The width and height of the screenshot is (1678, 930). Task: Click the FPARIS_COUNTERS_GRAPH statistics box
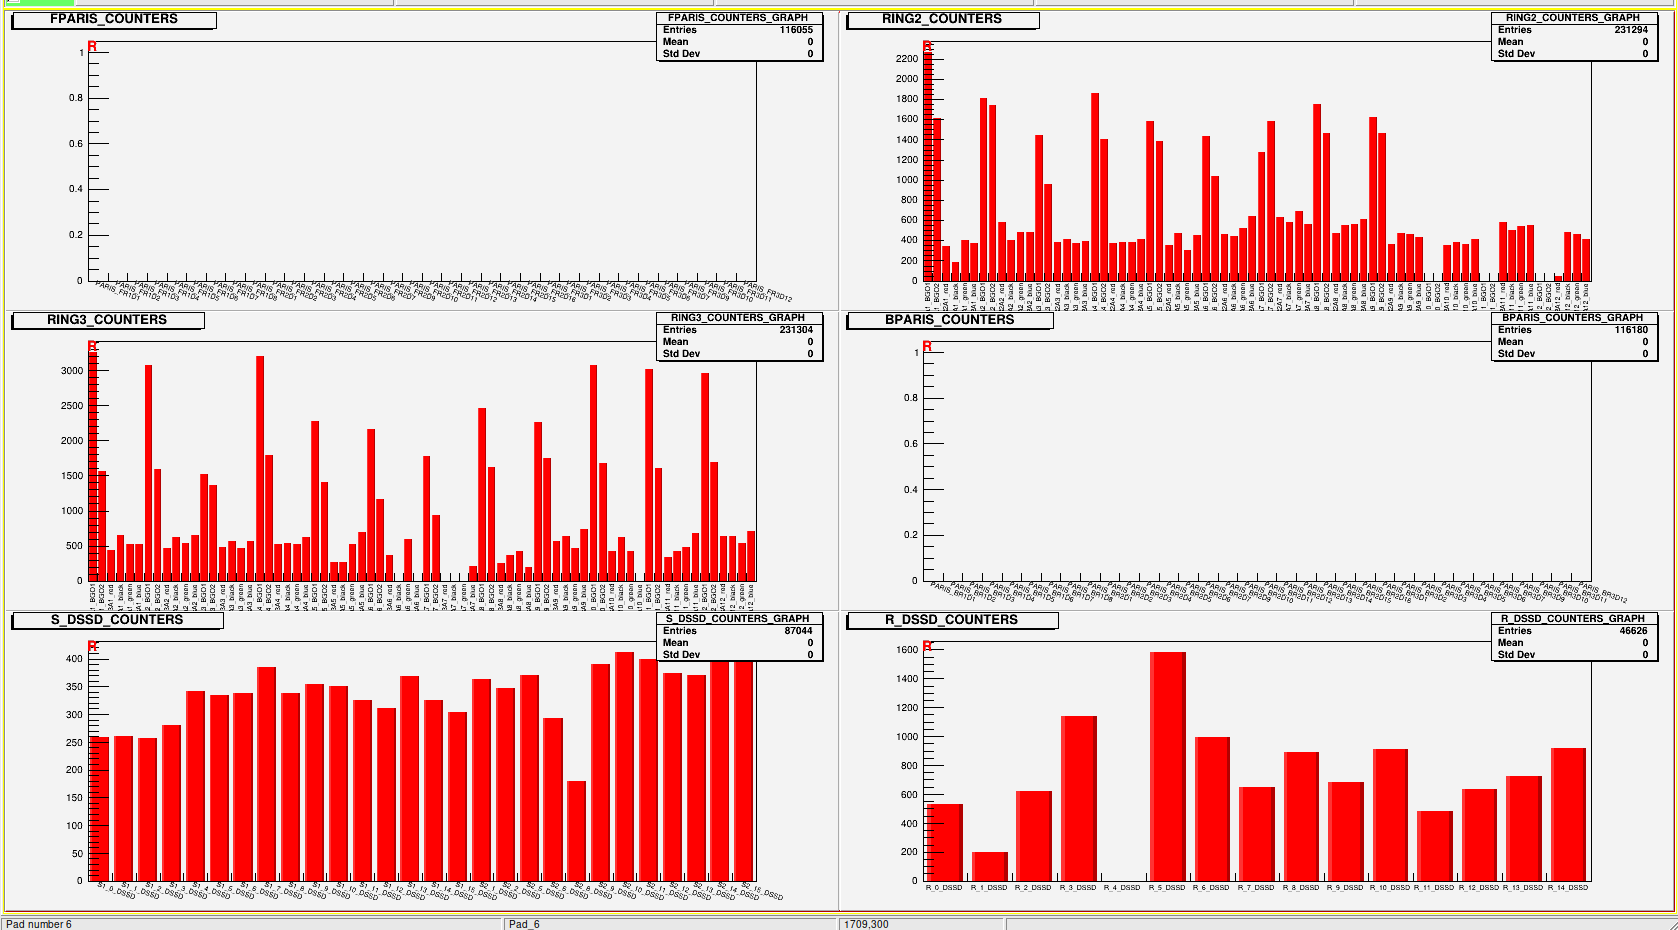pyautogui.click(x=738, y=36)
